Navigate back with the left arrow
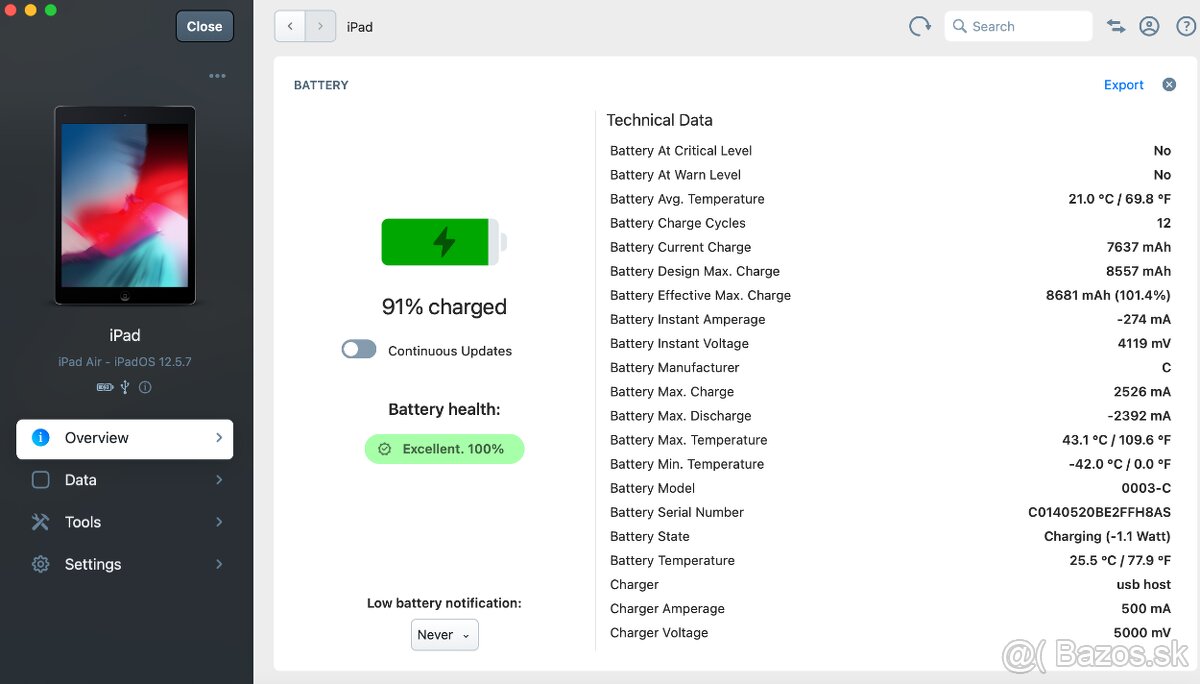1200x684 pixels. 290,27
